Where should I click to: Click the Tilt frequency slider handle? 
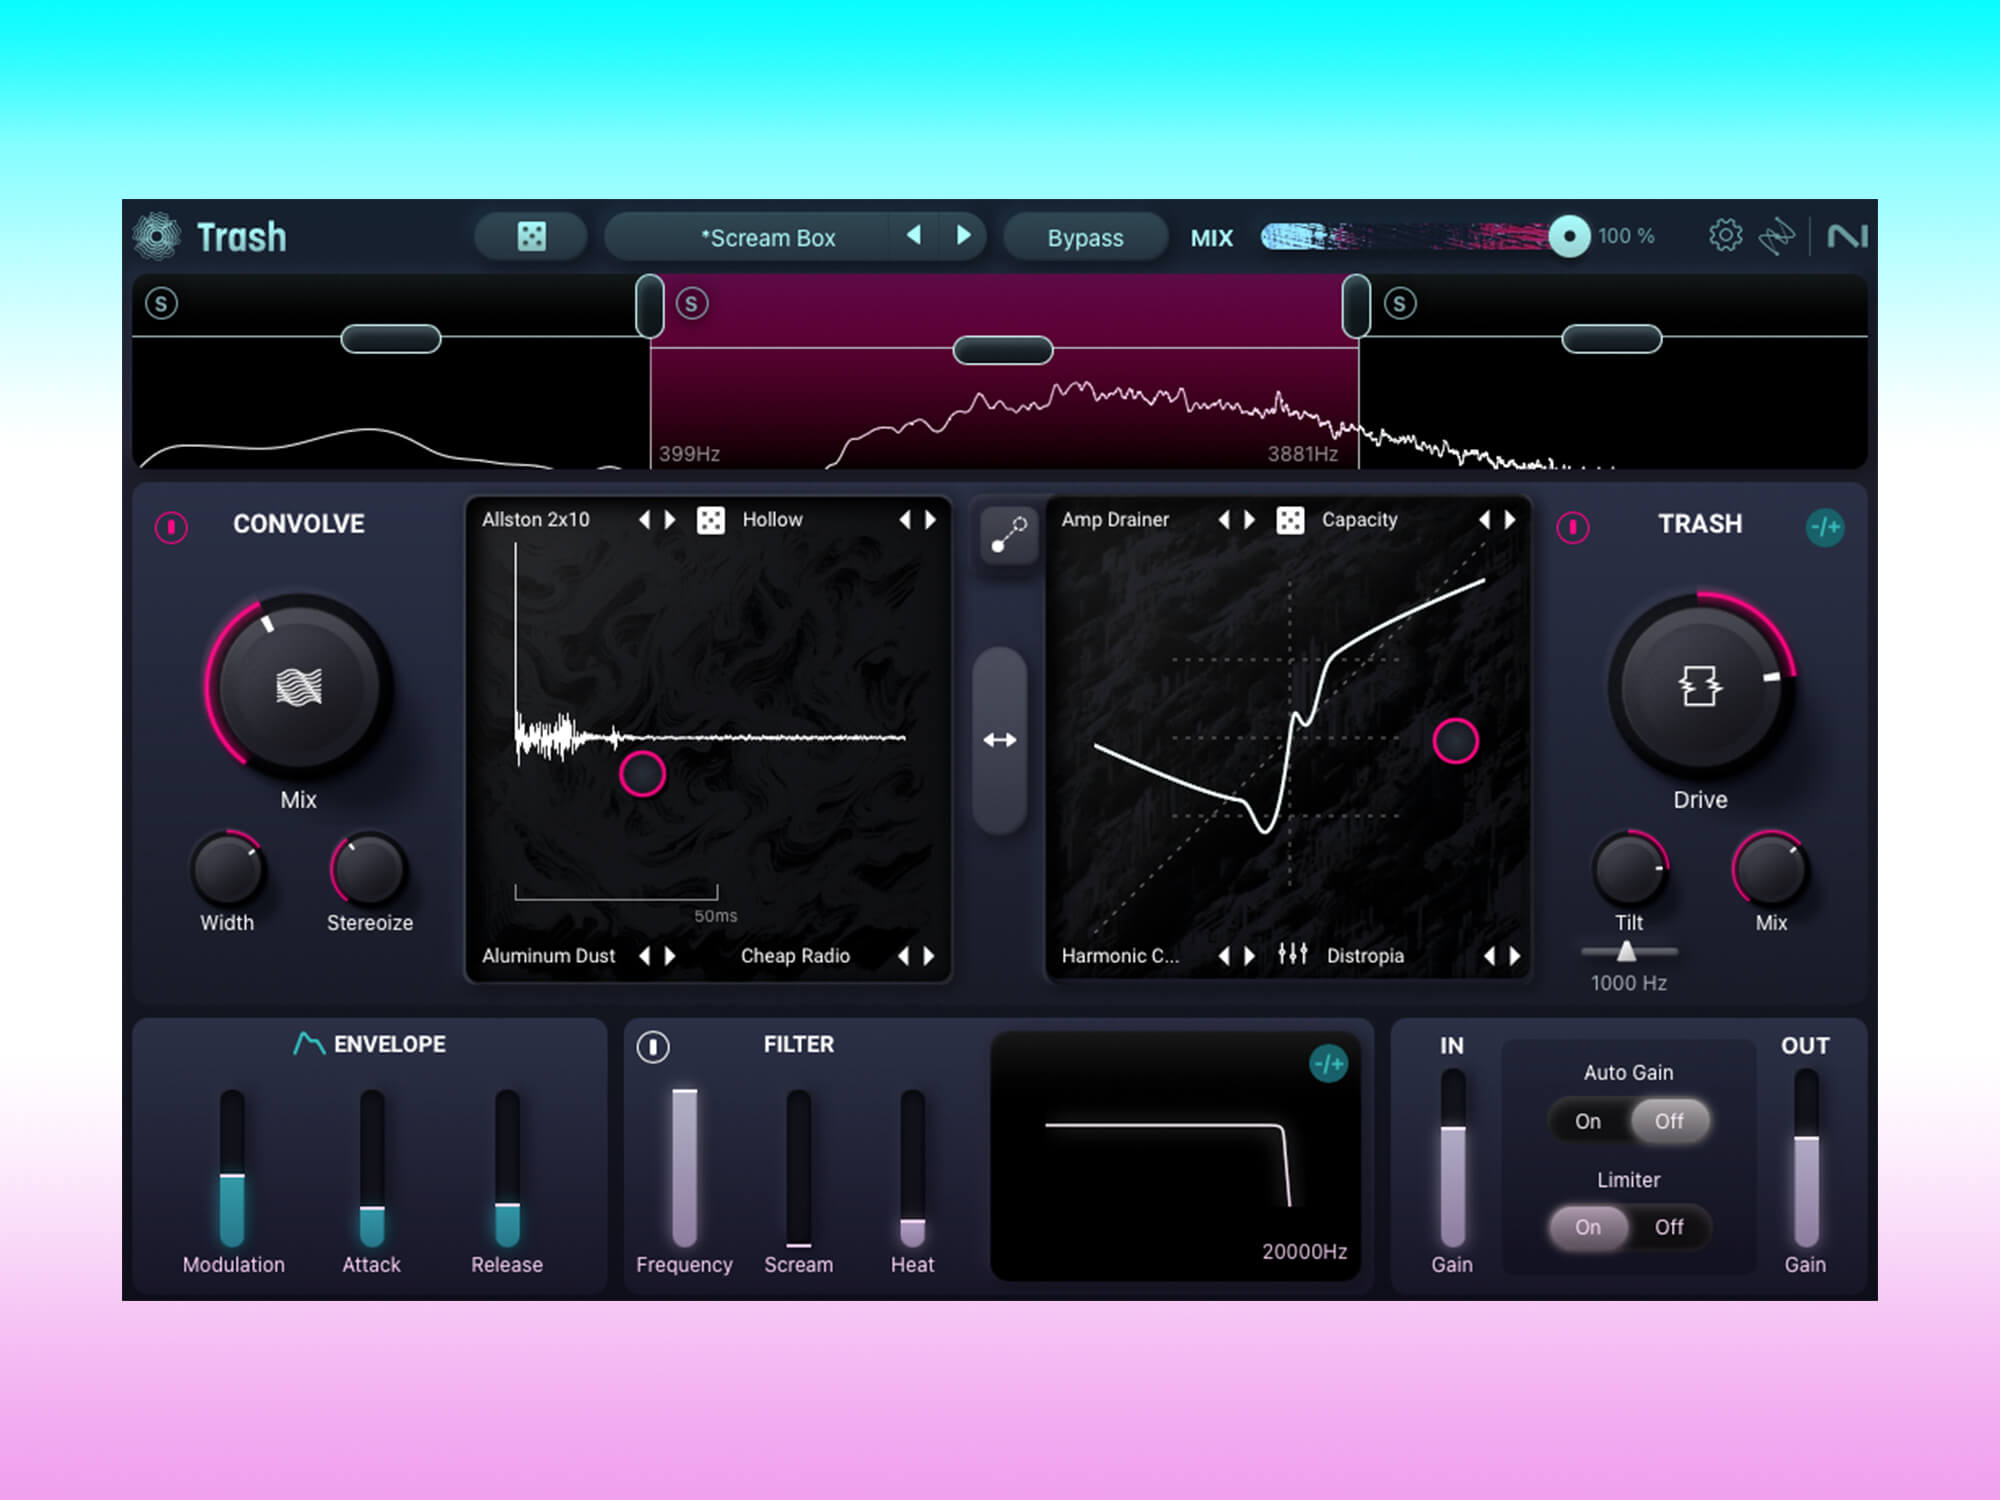tap(1627, 951)
